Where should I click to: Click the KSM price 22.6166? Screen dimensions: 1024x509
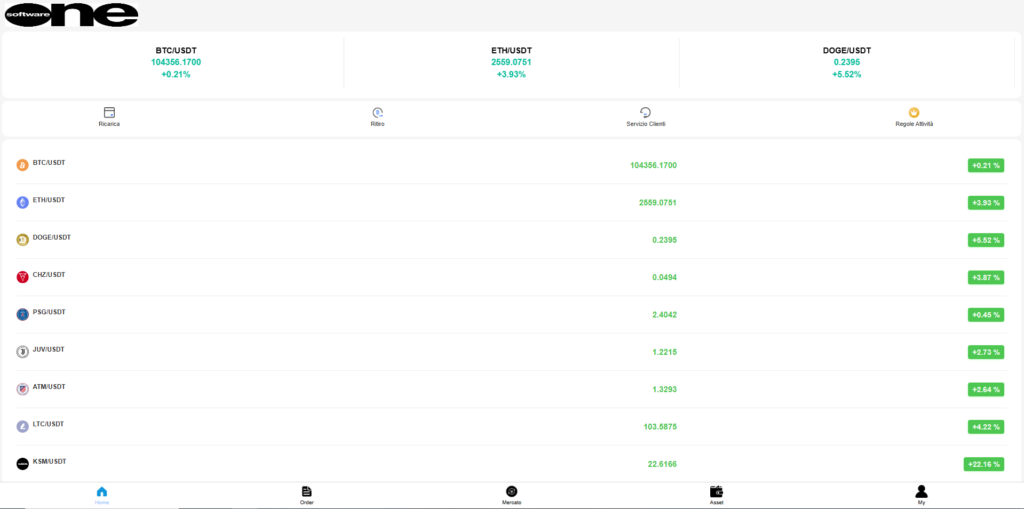point(662,464)
